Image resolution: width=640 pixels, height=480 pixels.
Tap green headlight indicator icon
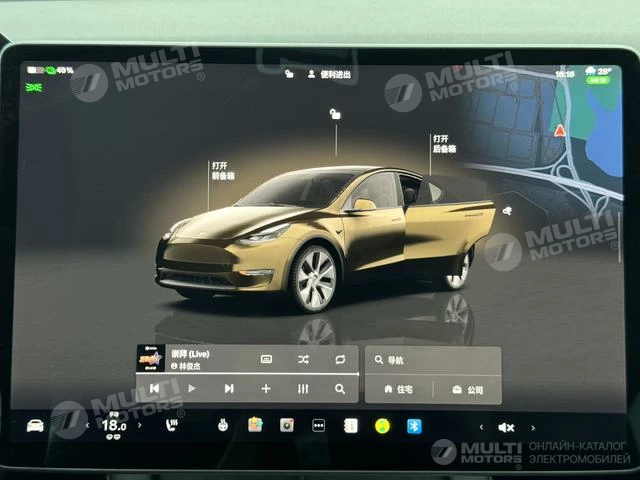pyautogui.click(x=33, y=87)
